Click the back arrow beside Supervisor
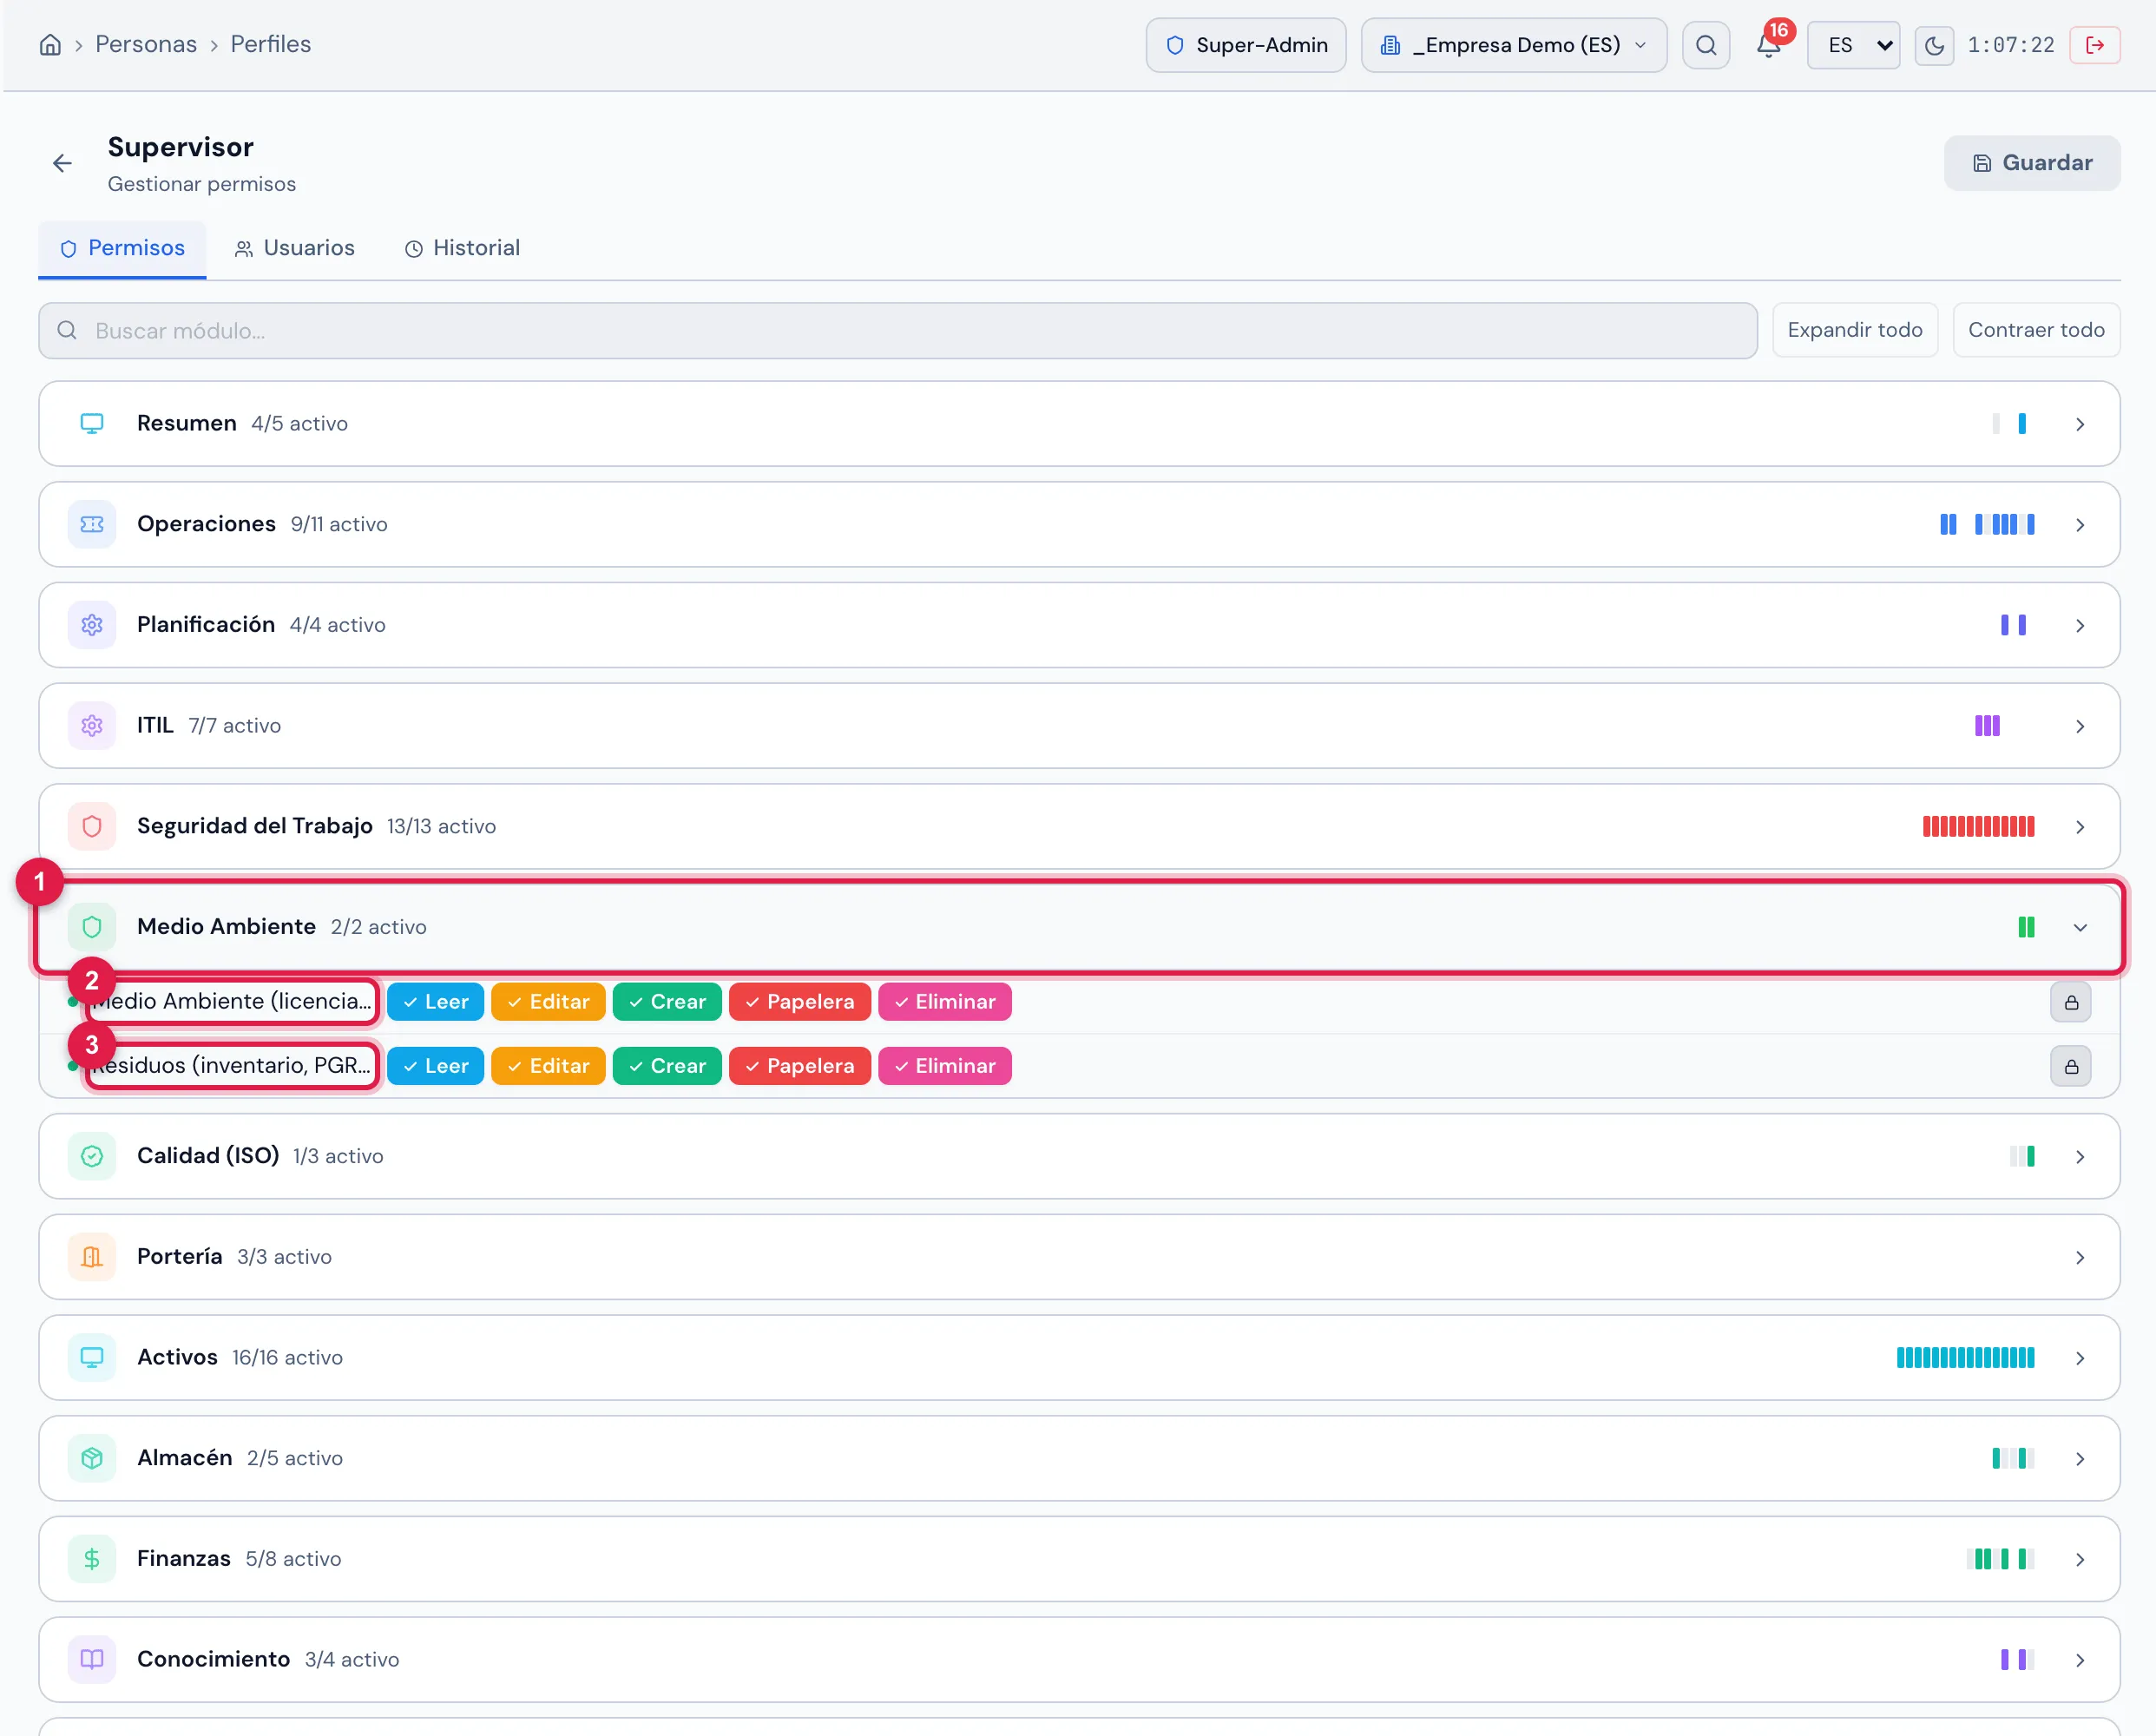Viewport: 2156px width, 1736px height. pyautogui.click(x=63, y=163)
